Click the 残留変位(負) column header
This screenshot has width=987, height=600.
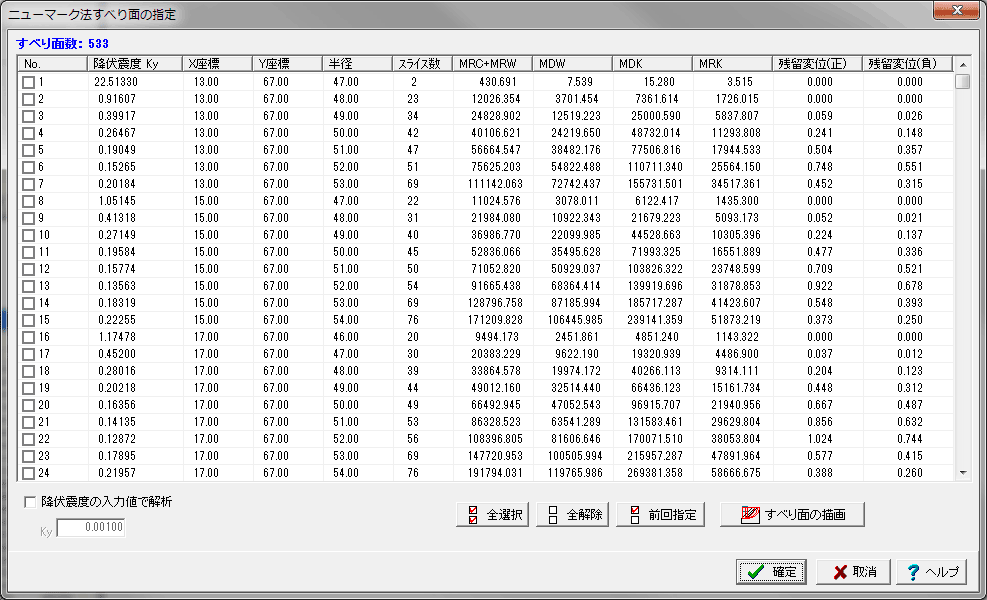click(907, 64)
